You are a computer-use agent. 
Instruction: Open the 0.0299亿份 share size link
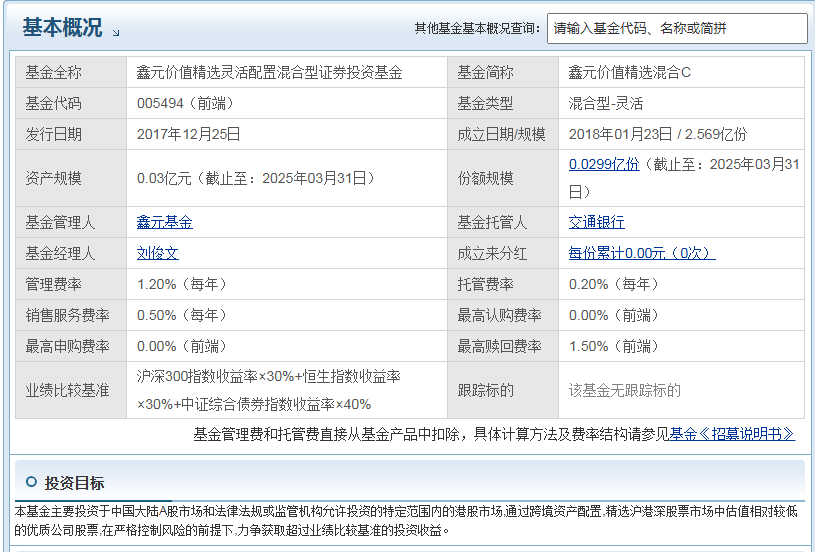click(x=604, y=165)
